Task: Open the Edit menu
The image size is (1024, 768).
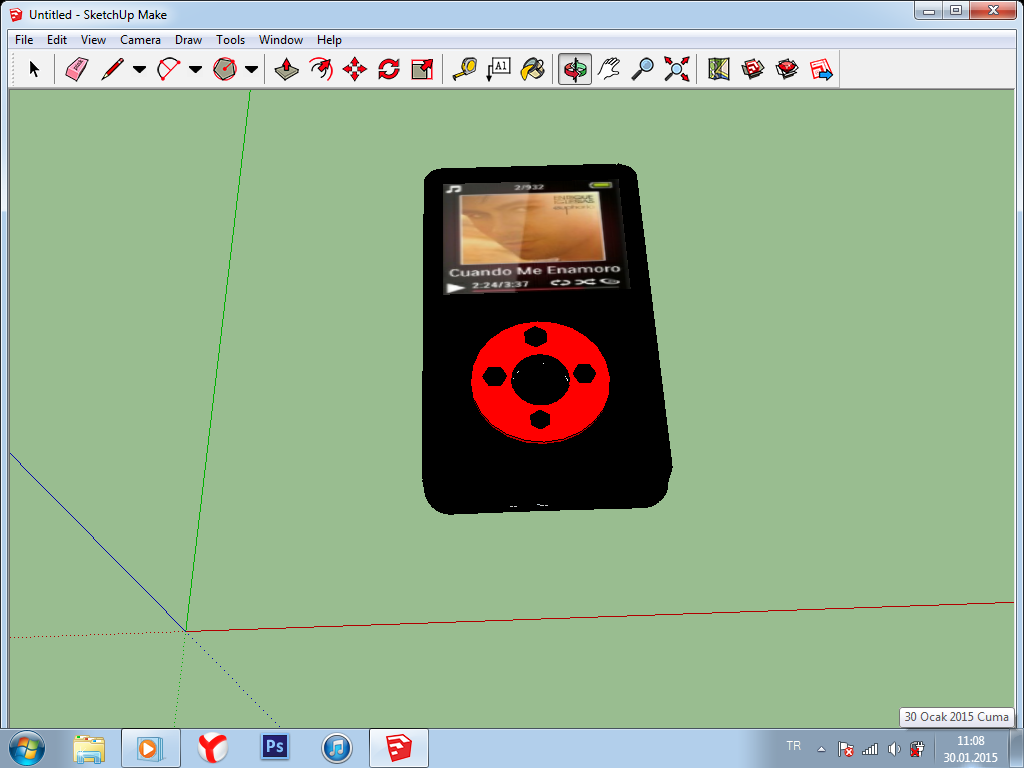Action: (x=57, y=40)
